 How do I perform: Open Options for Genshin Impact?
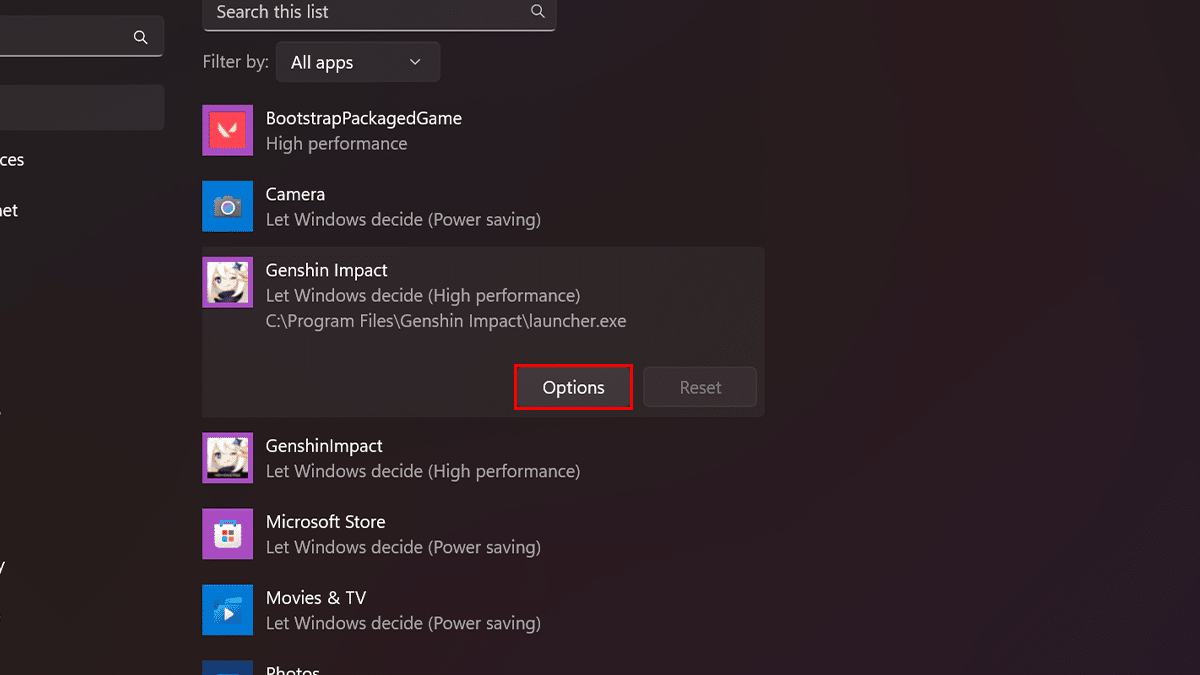click(573, 388)
